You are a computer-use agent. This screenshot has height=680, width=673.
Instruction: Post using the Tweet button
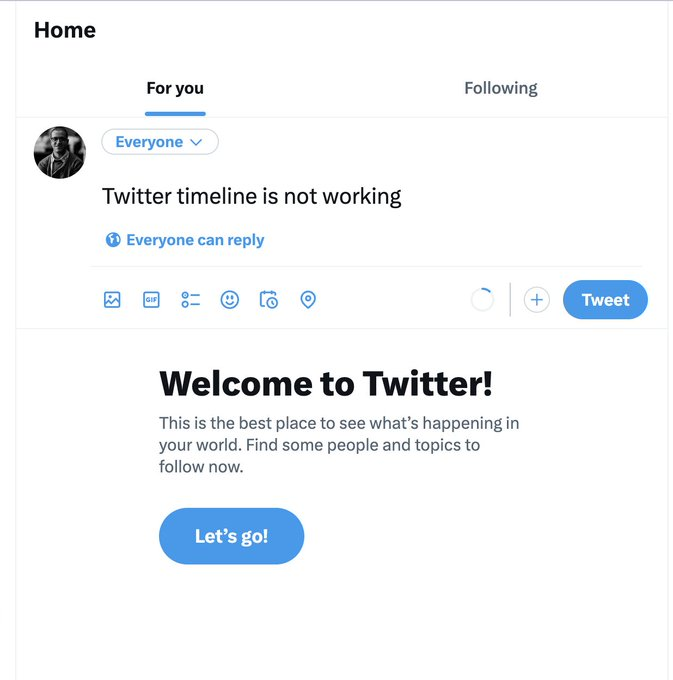(x=605, y=300)
